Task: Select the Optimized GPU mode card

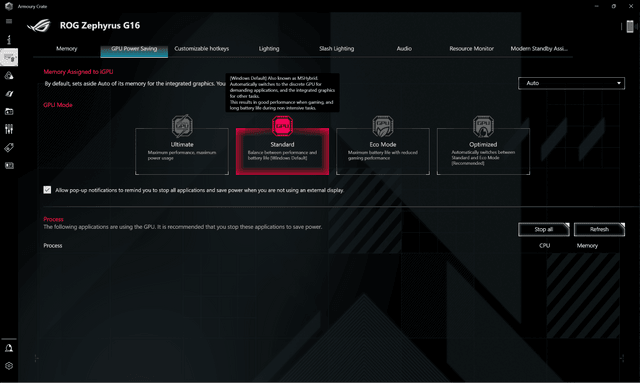Action: coord(483,151)
